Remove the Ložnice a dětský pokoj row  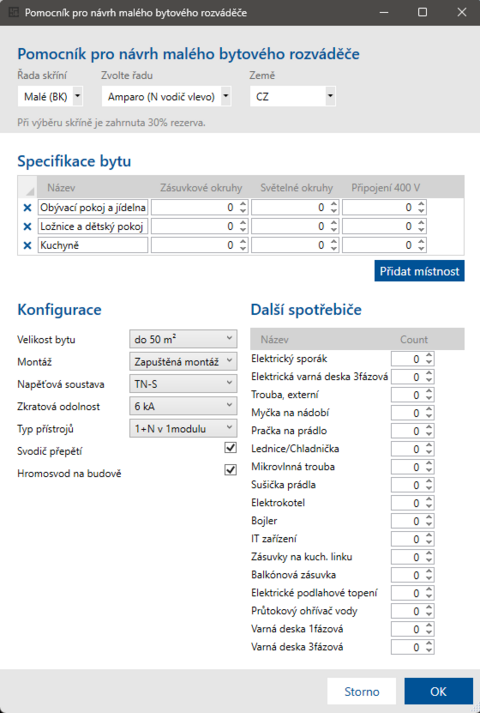(27, 226)
